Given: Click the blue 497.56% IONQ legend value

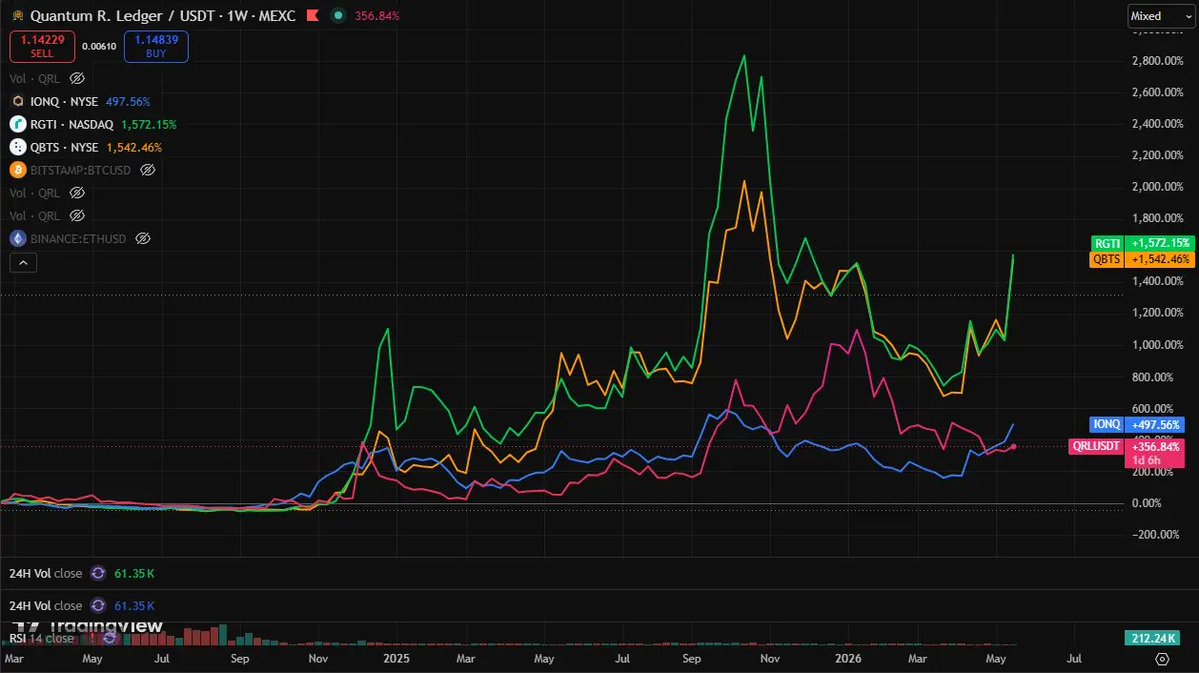Looking at the screenshot, I should tap(128, 101).
